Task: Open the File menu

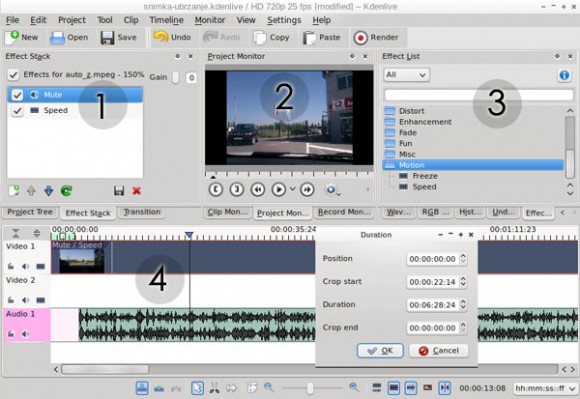Action: (12, 20)
